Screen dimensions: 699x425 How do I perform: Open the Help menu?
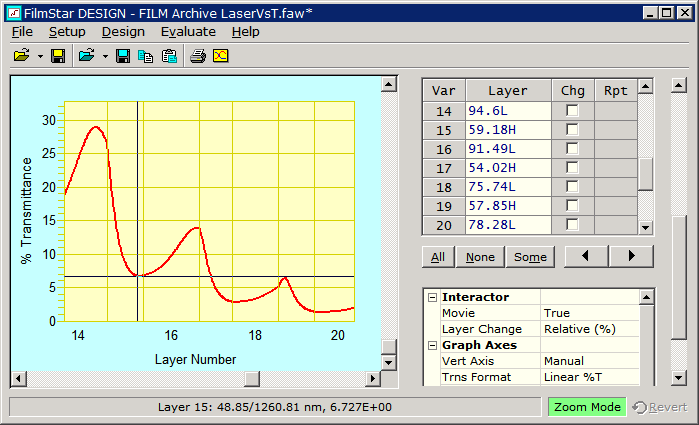point(246,32)
